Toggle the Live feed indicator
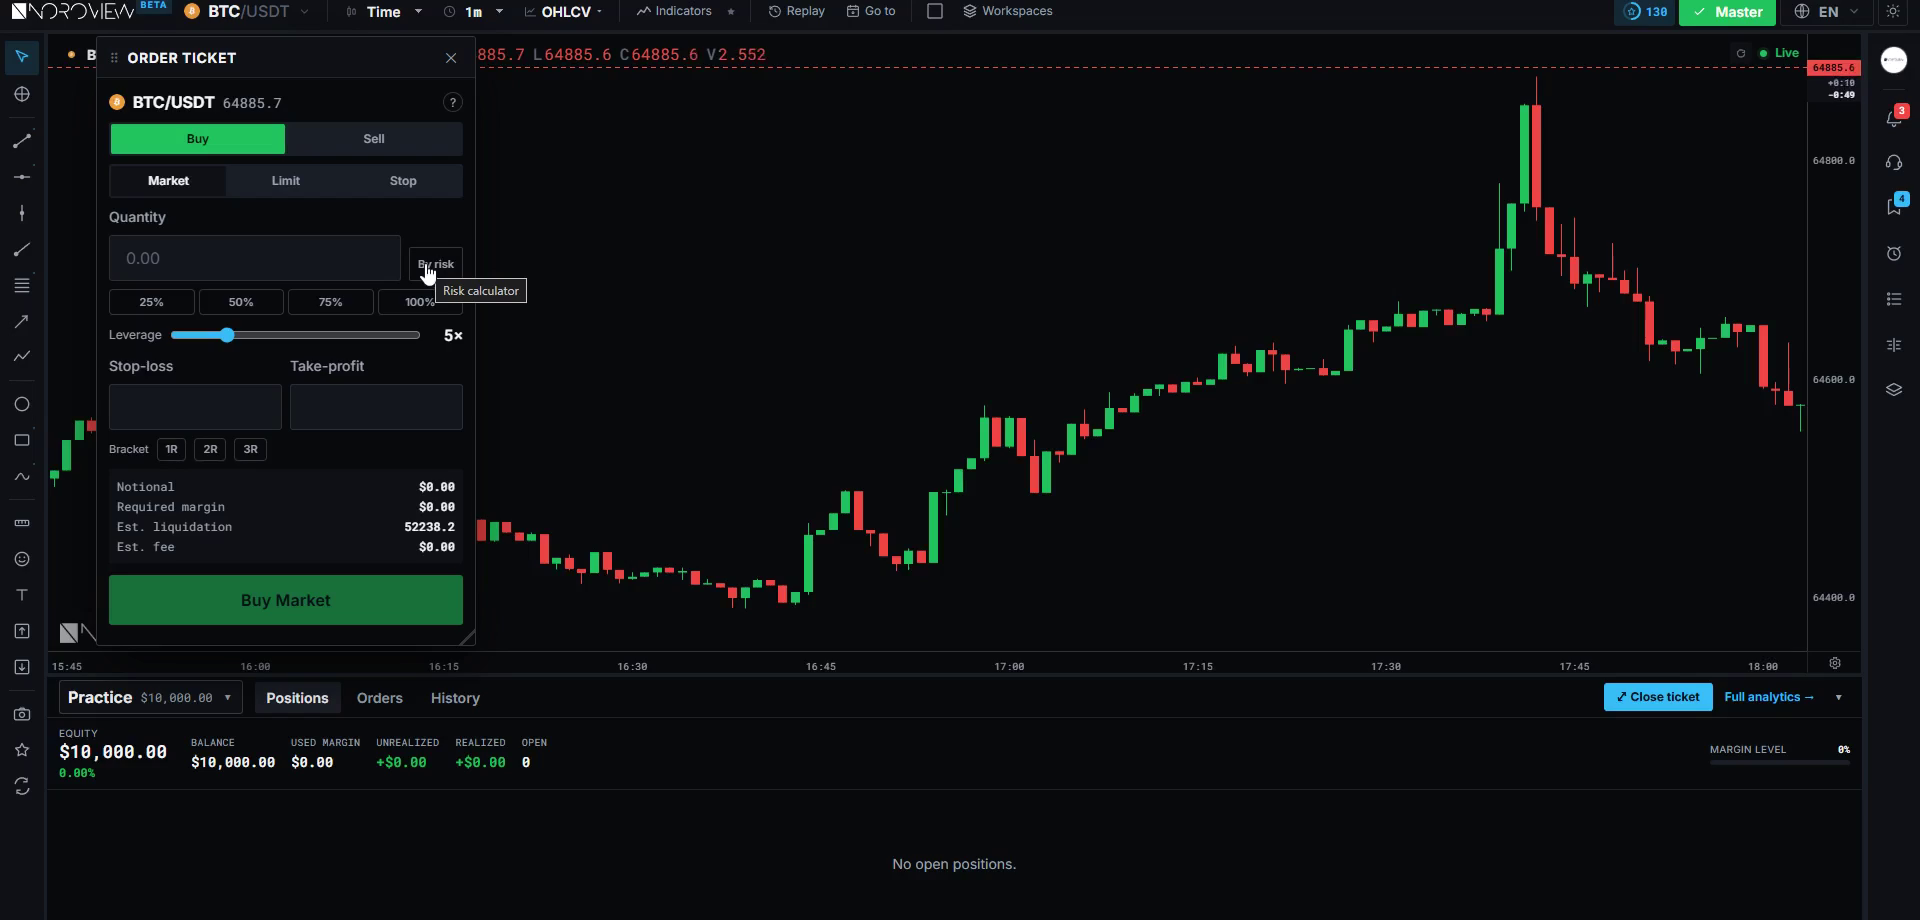Screen dimensions: 1920x920 (1779, 53)
